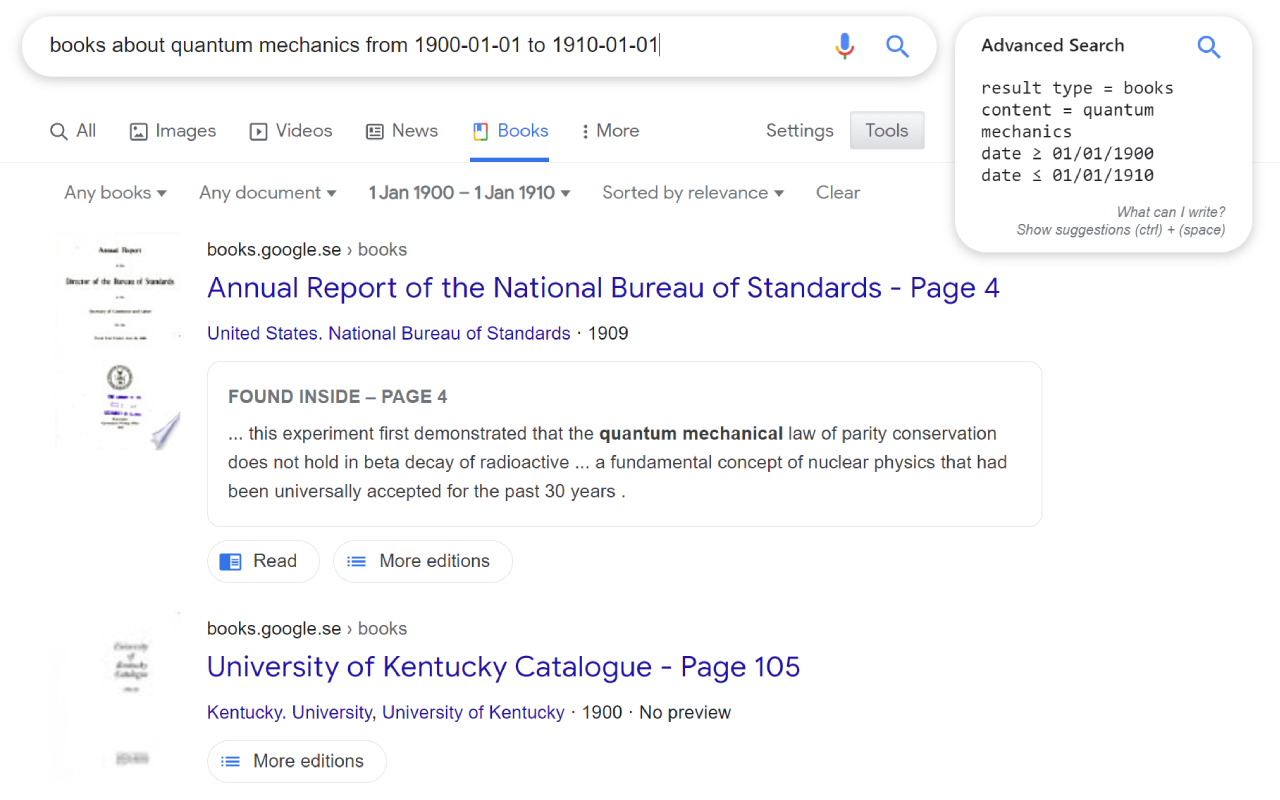
Task: Click the 'date ≤ 01/01/1910' line
Action: pyautogui.click(x=1067, y=176)
